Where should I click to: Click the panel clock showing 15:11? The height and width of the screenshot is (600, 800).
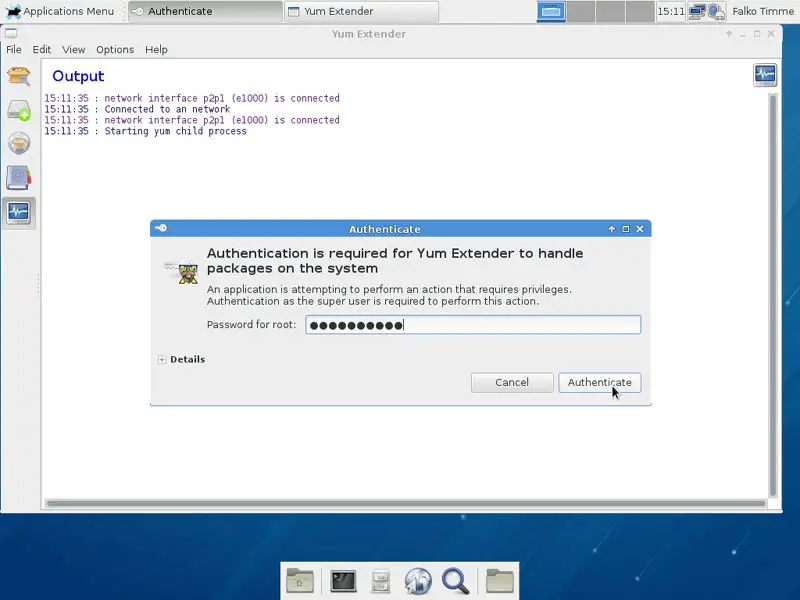click(x=670, y=11)
